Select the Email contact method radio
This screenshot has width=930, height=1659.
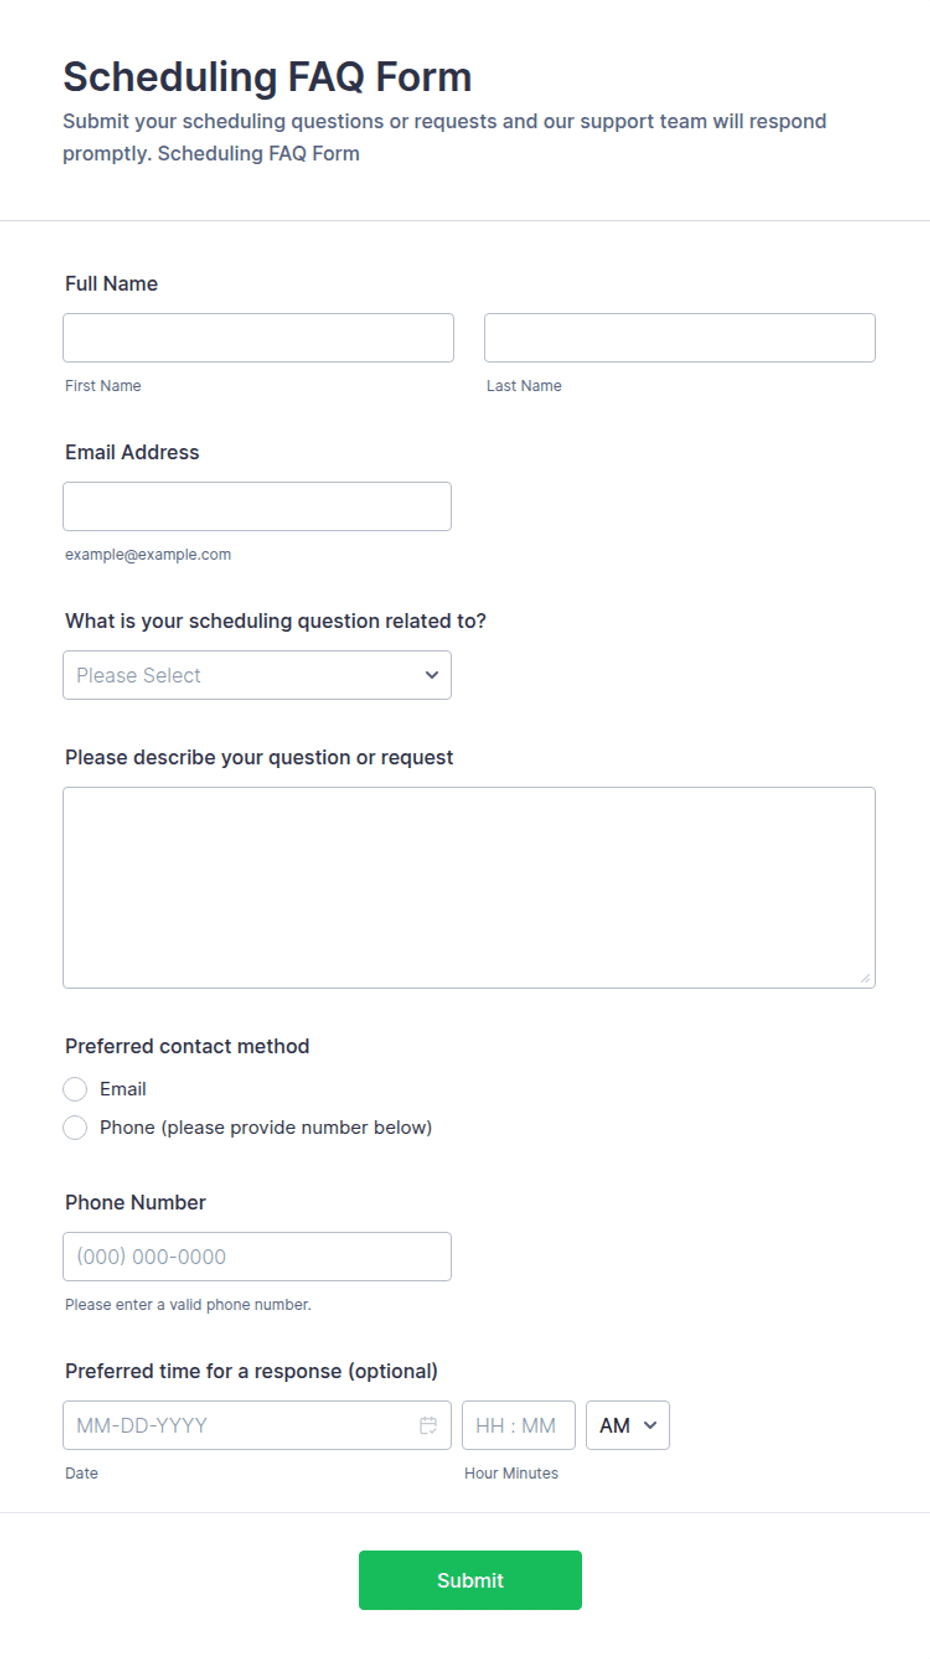[75, 1089]
